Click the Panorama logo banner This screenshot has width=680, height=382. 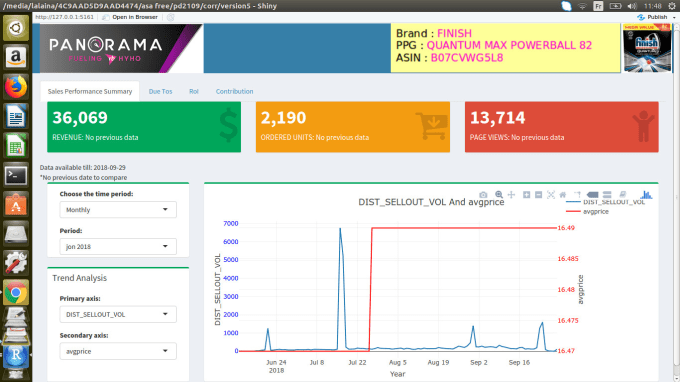[x=121, y=49]
